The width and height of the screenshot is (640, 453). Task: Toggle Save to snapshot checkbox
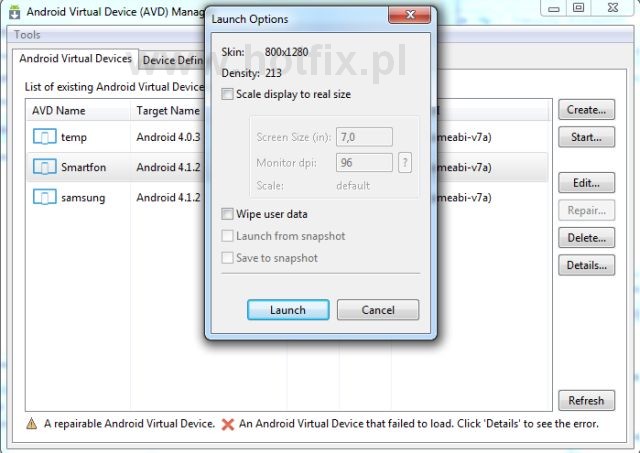pyautogui.click(x=228, y=258)
